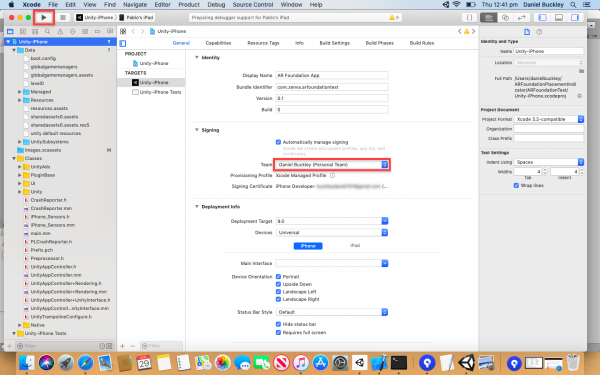Switch to the Build Settings tab
The image size is (600, 375).
(334, 43)
